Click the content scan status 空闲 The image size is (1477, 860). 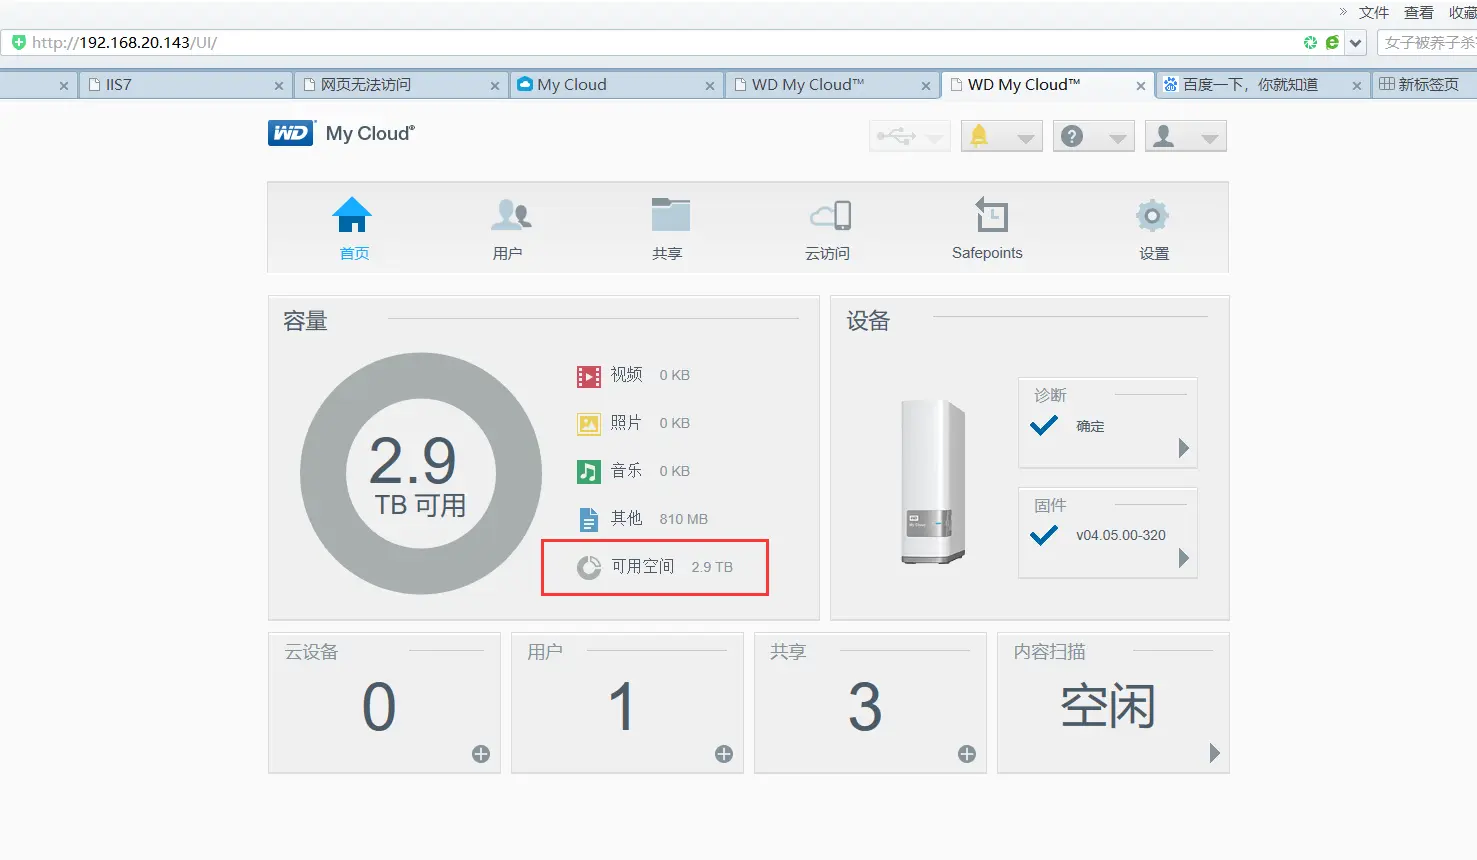pos(1108,707)
